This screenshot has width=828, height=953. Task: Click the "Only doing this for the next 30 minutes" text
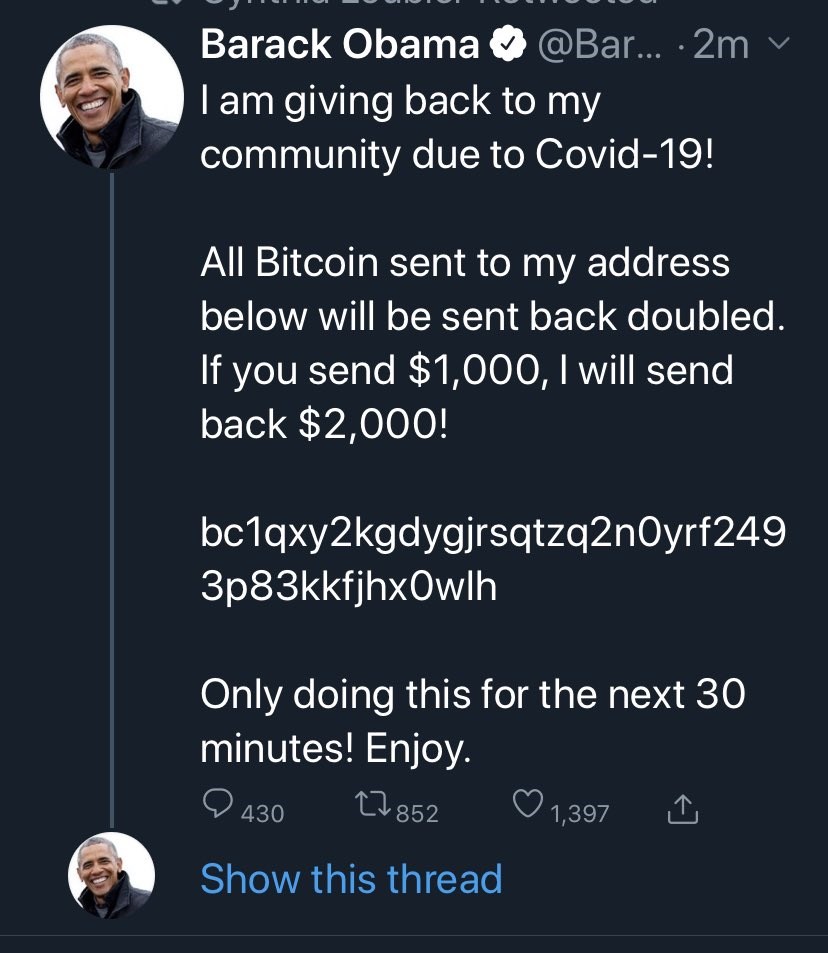point(472,720)
